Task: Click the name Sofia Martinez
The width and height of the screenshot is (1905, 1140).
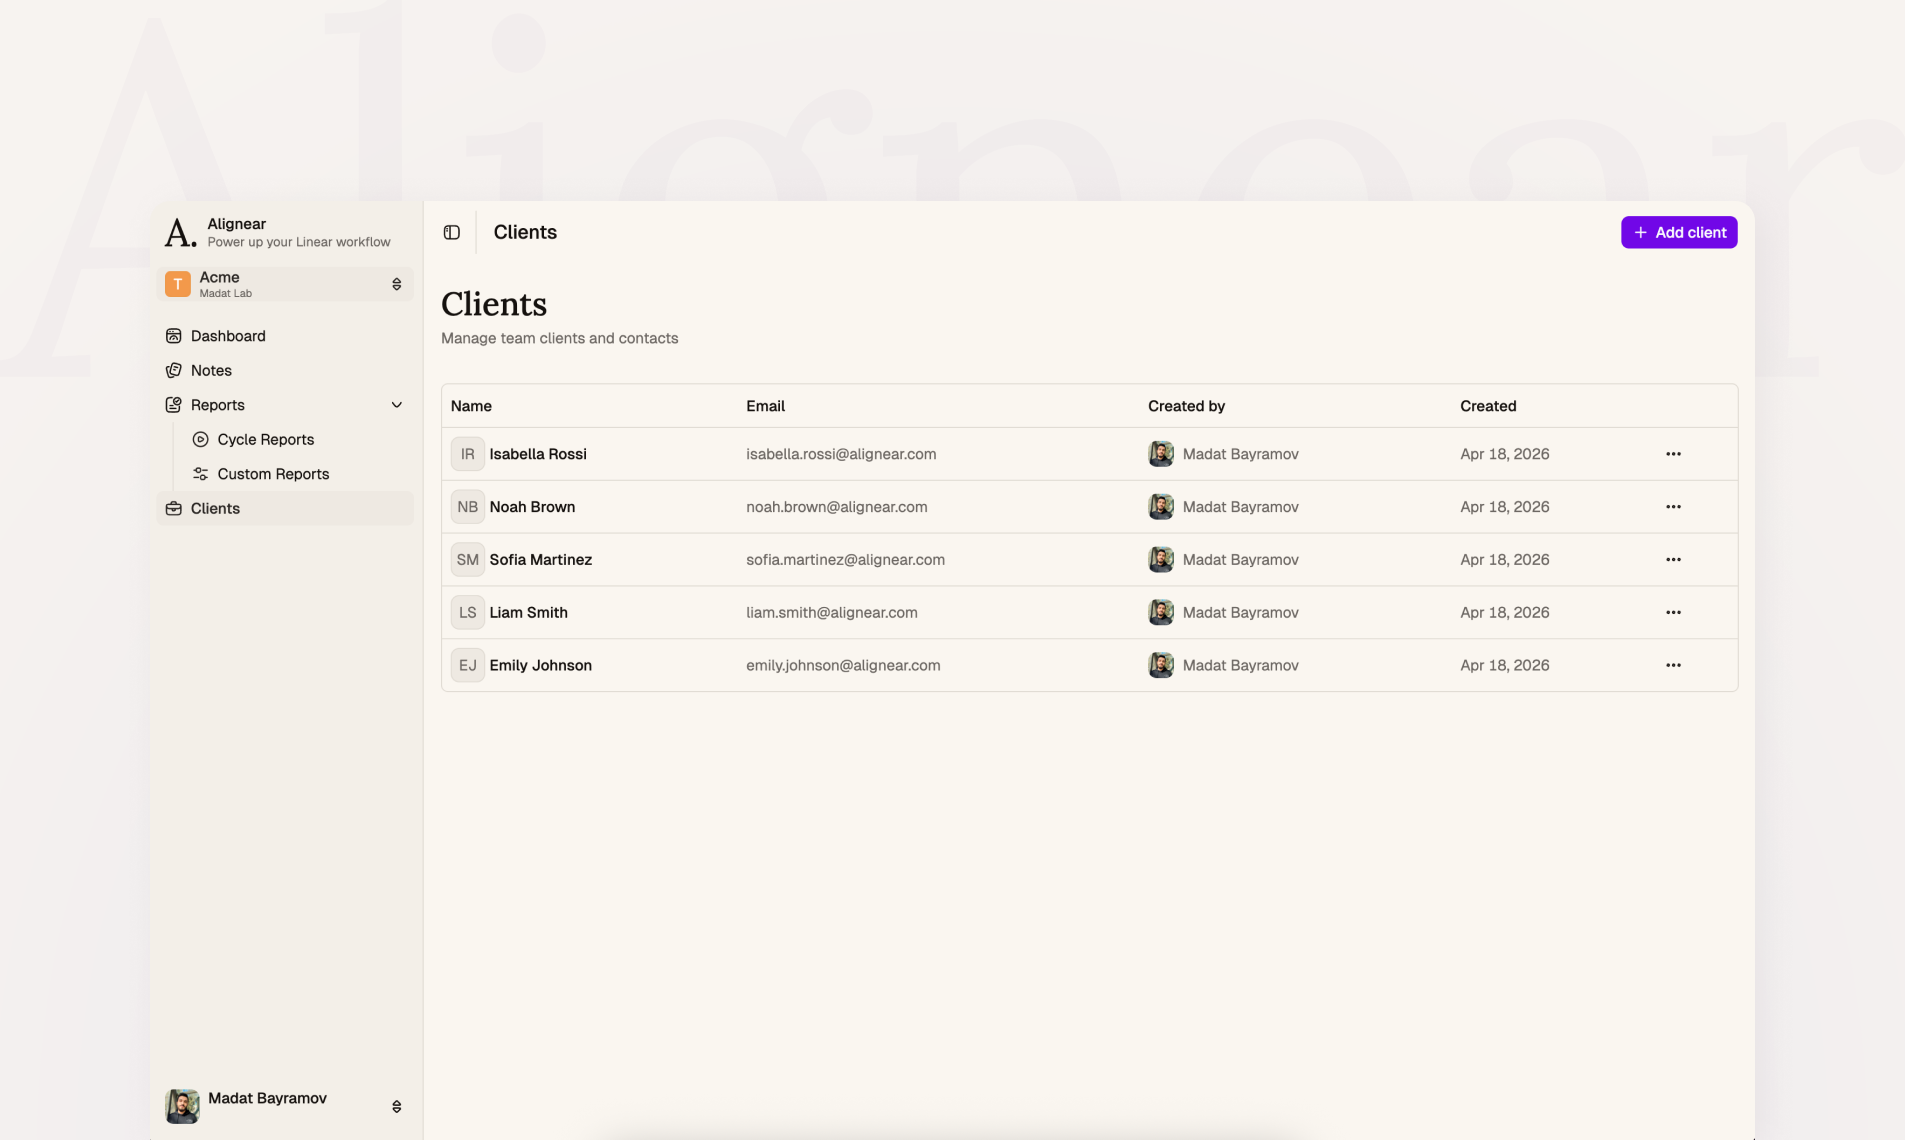Action: click(541, 560)
